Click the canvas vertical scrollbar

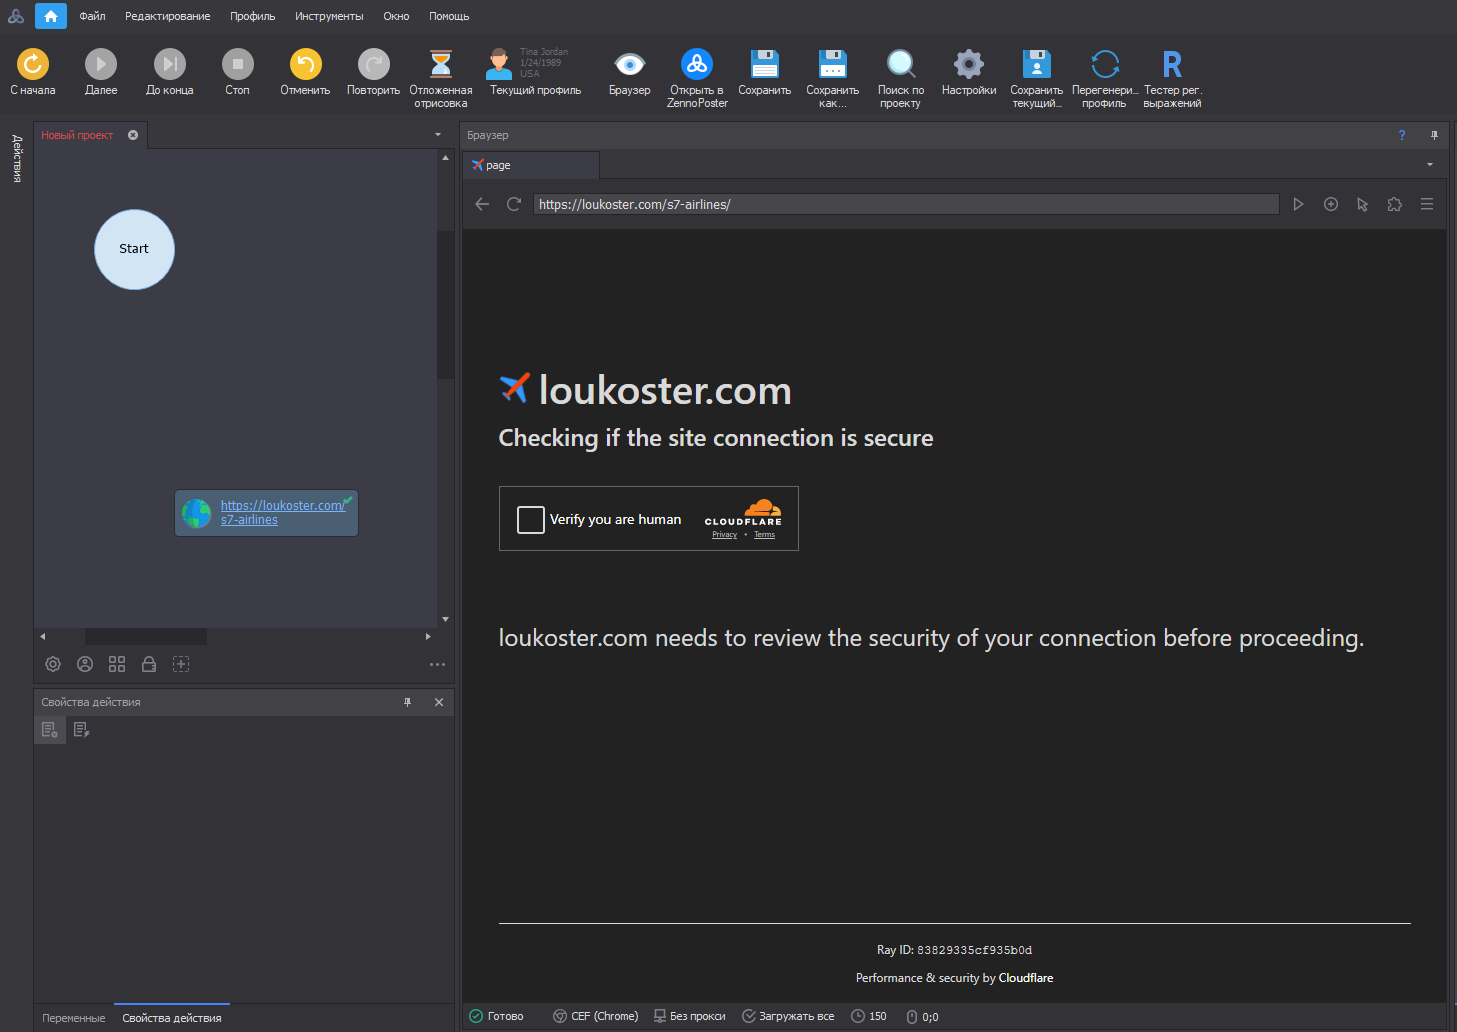[445, 304]
